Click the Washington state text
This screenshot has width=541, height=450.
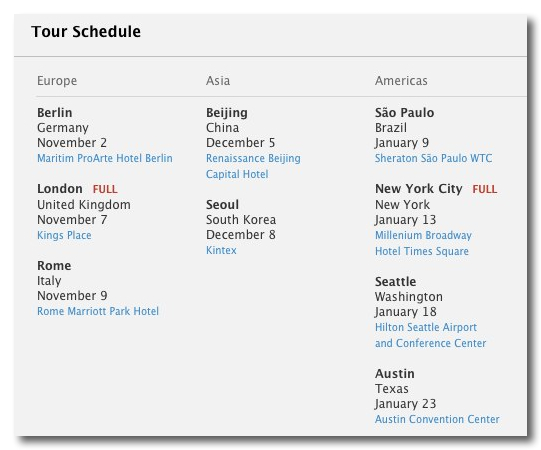tap(409, 297)
